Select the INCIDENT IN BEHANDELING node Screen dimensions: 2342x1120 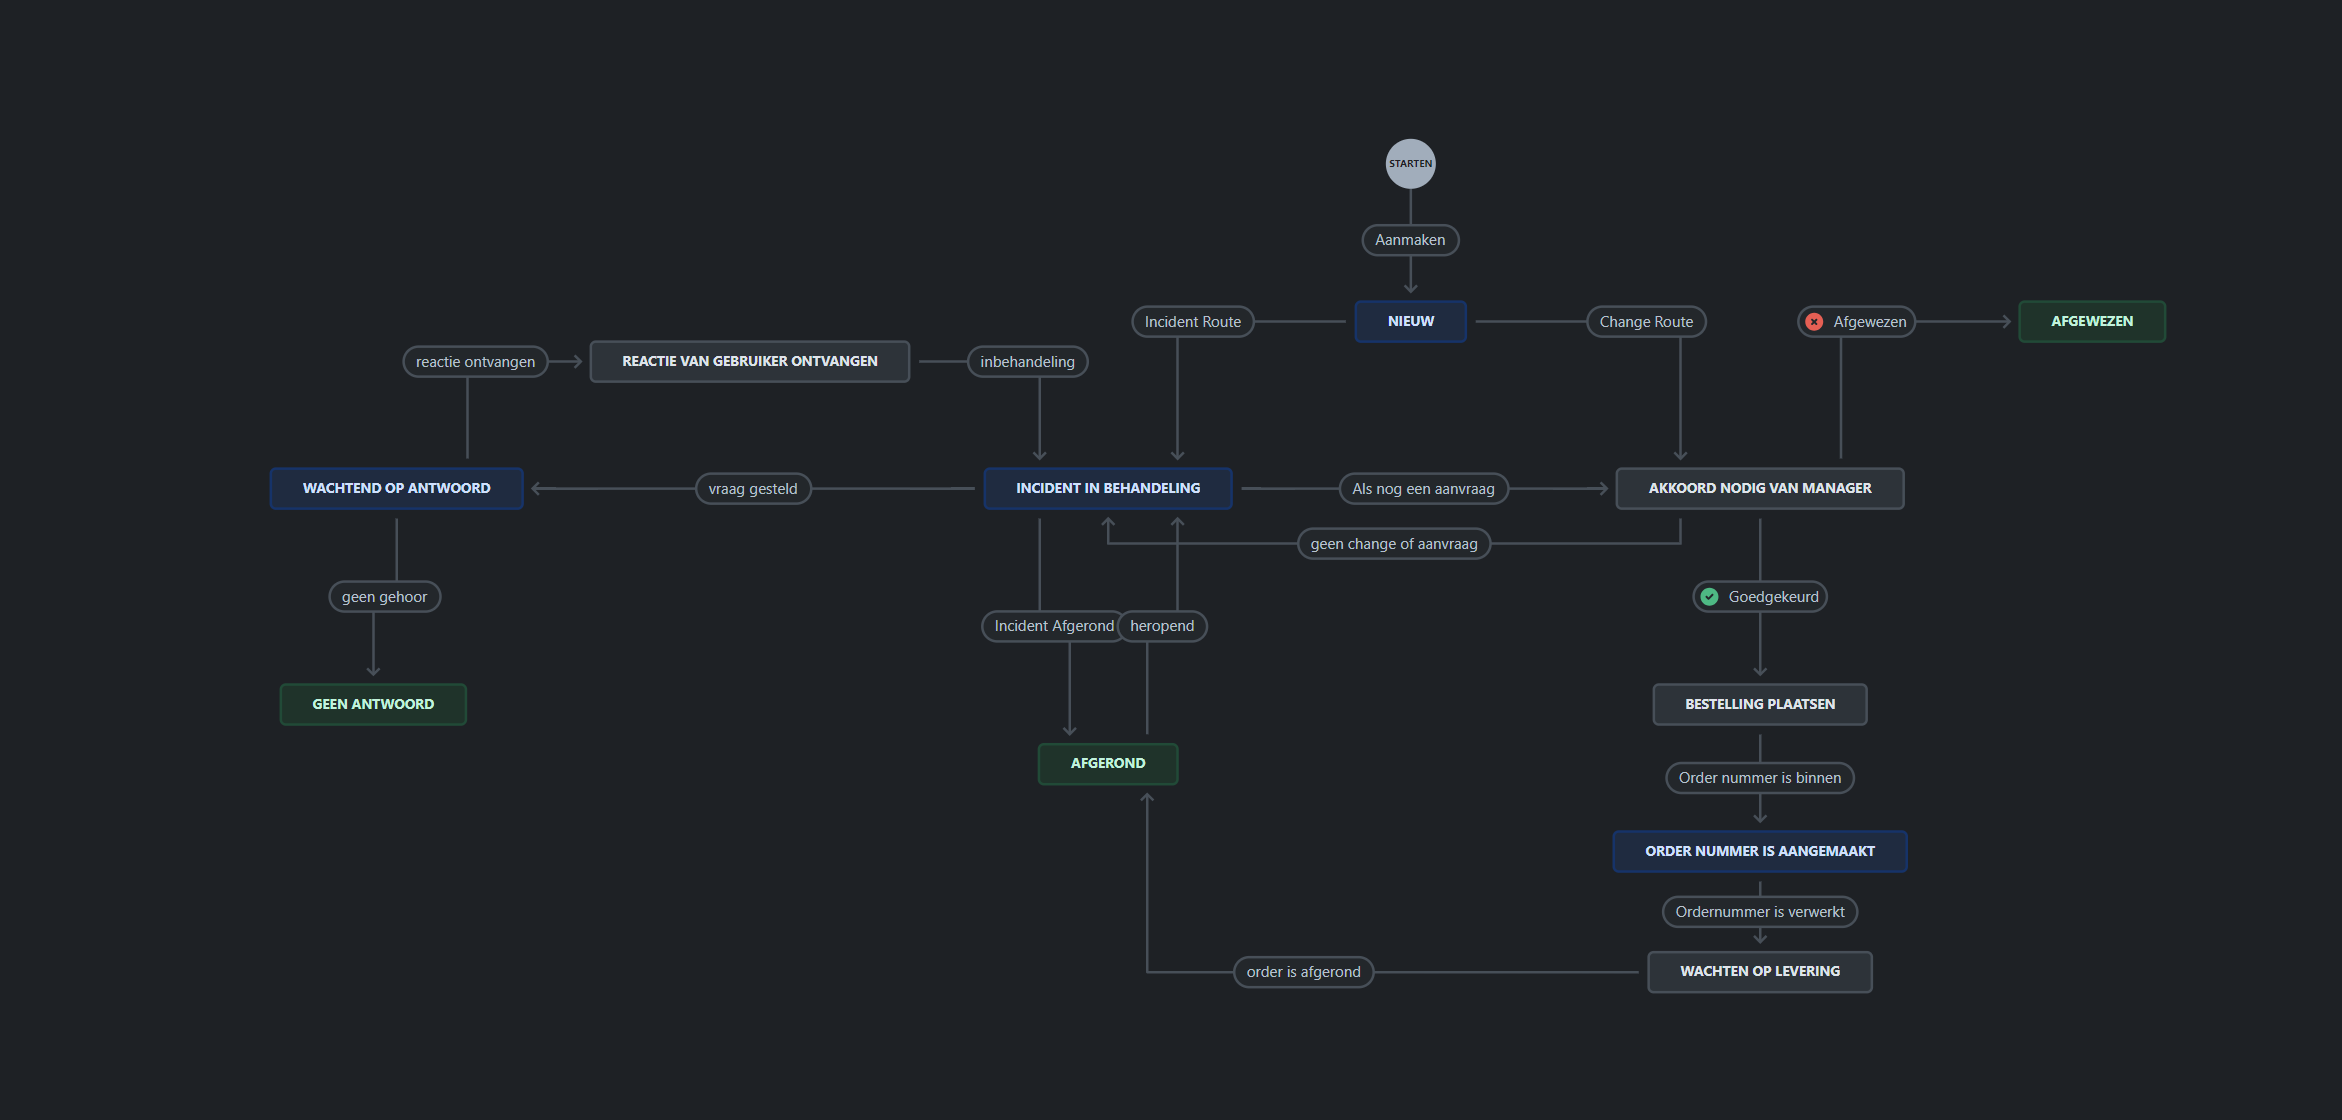point(1107,488)
